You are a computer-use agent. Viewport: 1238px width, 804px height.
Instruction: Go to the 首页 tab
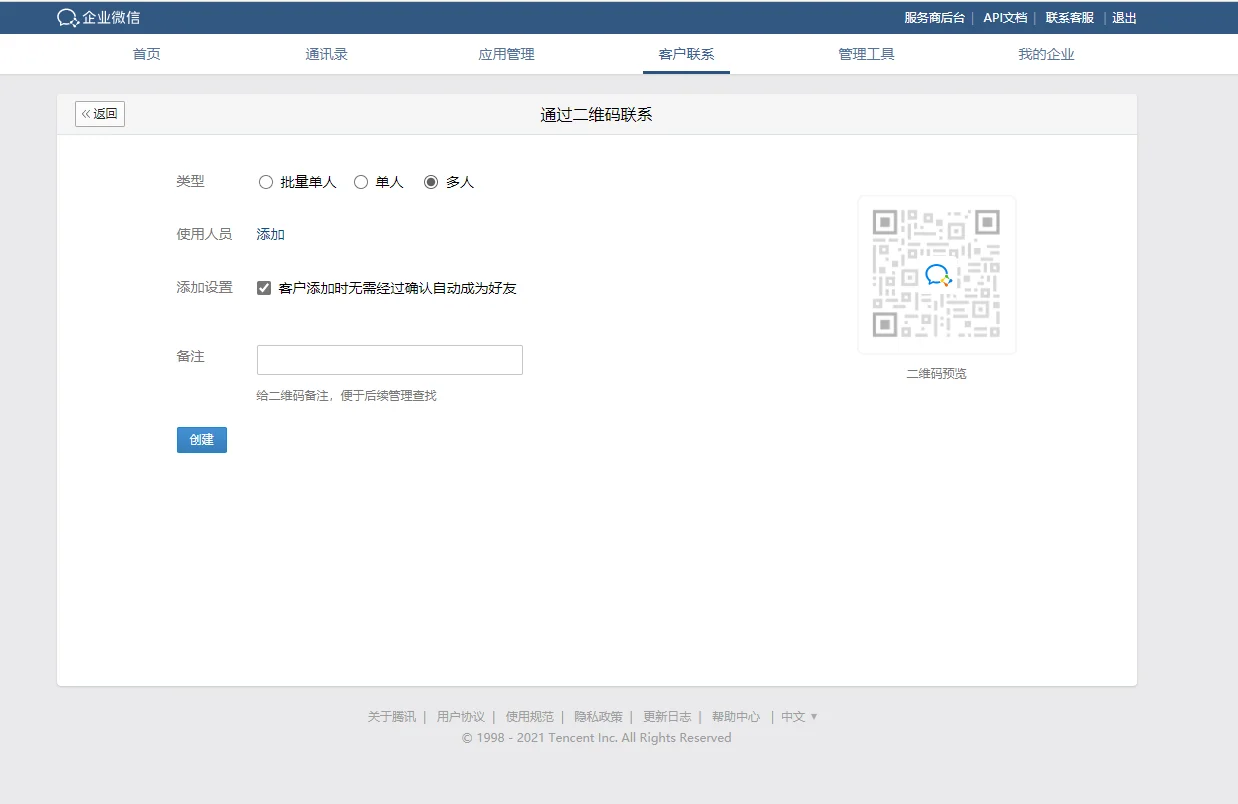tap(147, 54)
